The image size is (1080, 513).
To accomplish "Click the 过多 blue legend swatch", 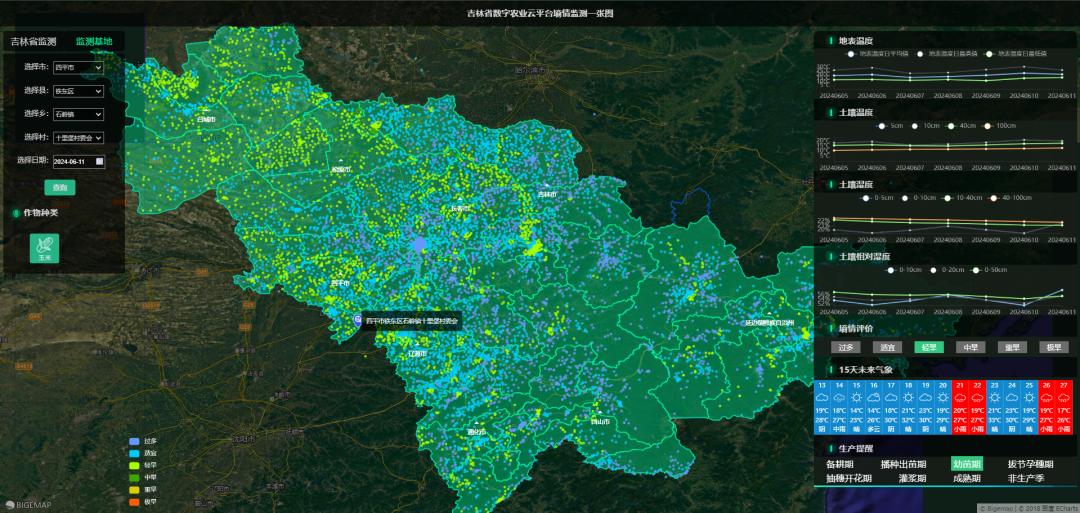I will coord(134,441).
